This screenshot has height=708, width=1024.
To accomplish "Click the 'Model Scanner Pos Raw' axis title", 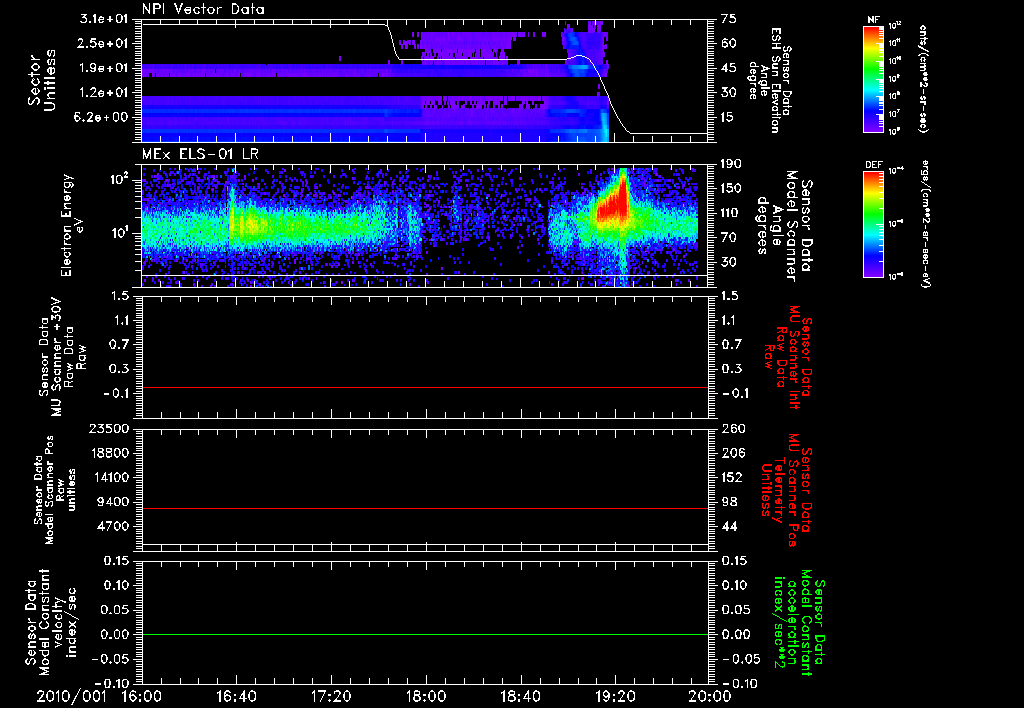I will [55, 490].
